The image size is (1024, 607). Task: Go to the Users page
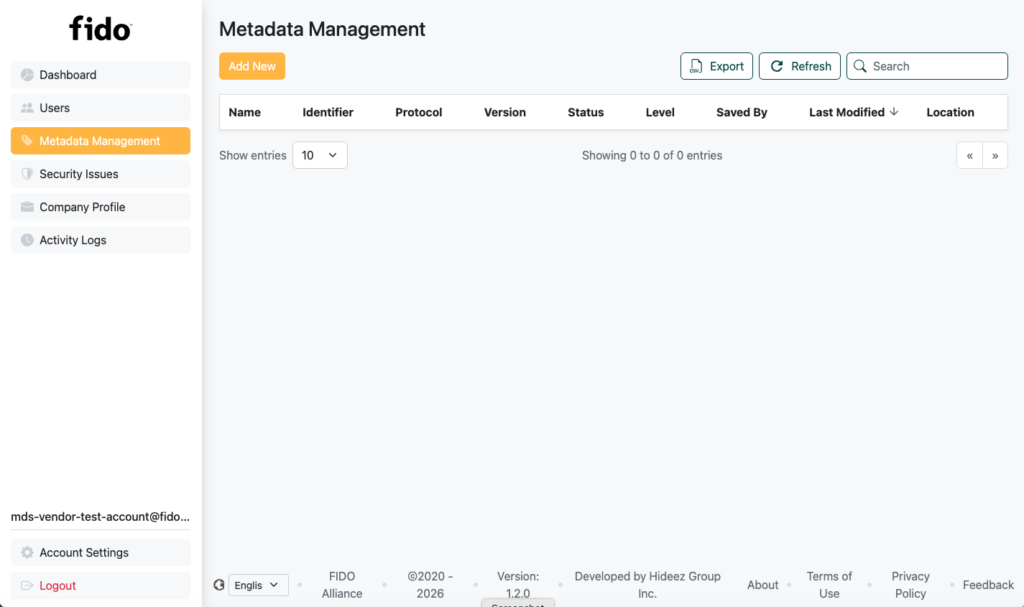point(101,108)
